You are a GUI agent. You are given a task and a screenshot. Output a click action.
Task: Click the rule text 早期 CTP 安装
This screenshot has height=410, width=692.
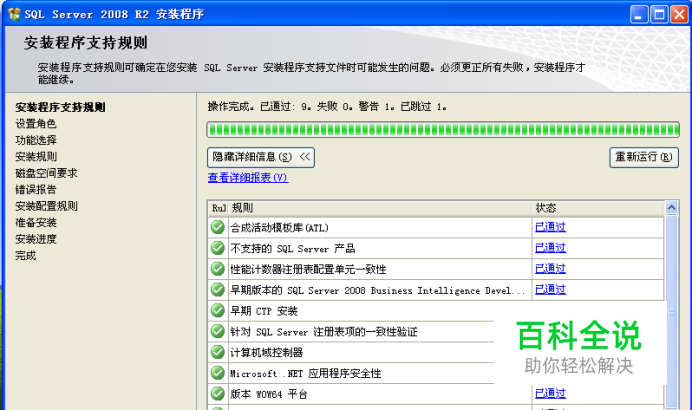pos(264,311)
